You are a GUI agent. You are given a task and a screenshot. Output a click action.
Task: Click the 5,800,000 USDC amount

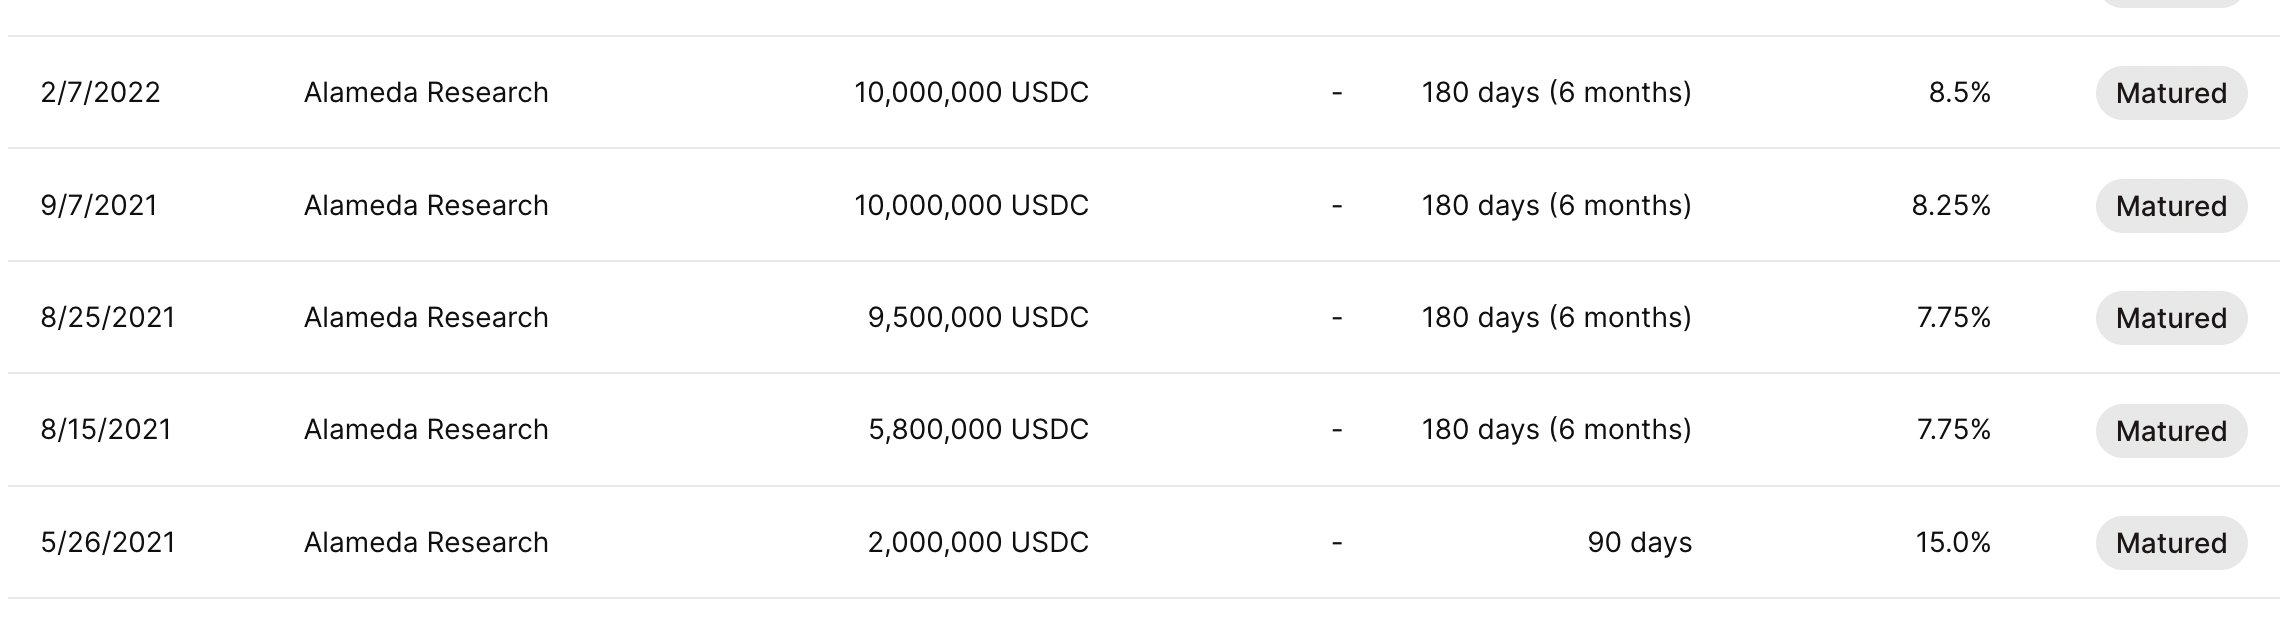point(978,430)
